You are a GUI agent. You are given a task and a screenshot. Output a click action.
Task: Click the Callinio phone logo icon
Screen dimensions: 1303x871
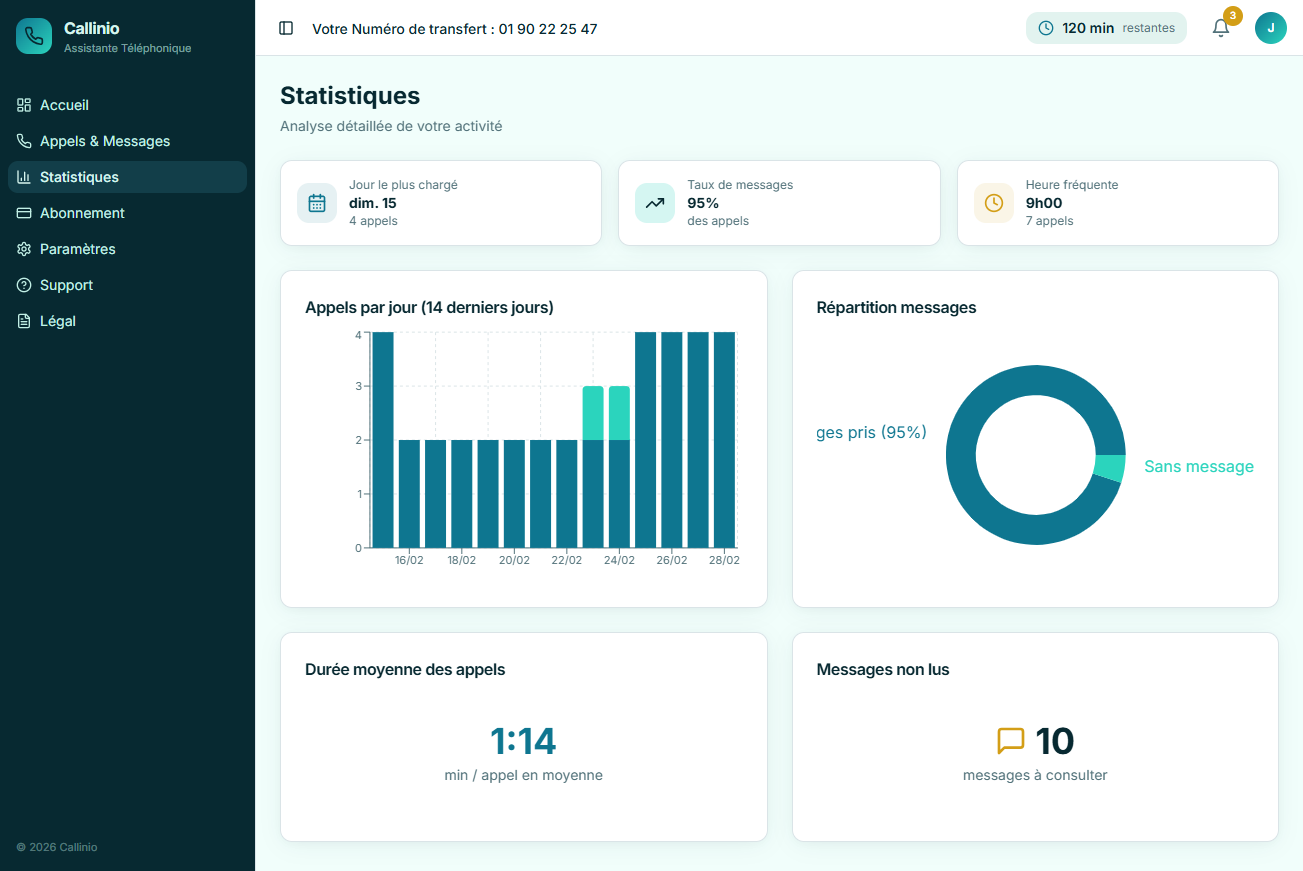(34, 36)
